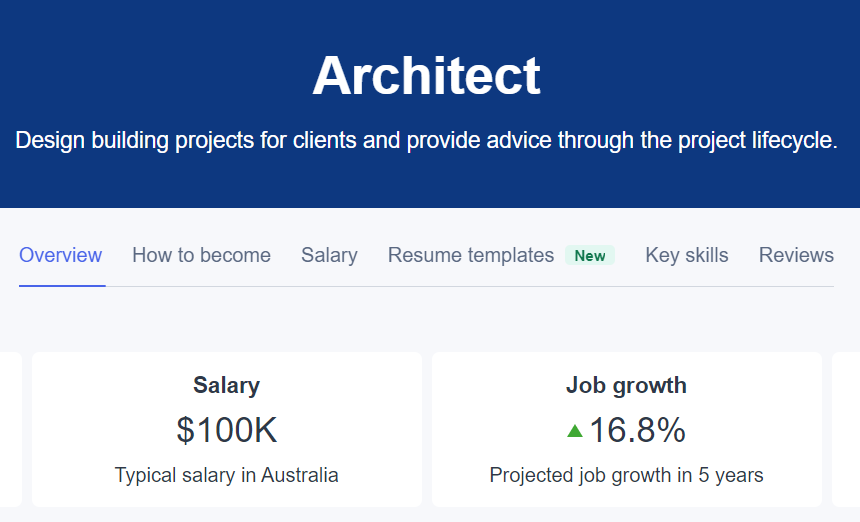
Task: Click the partially visible card at right edge
Action: pyautogui.click(x=848, y=430)
